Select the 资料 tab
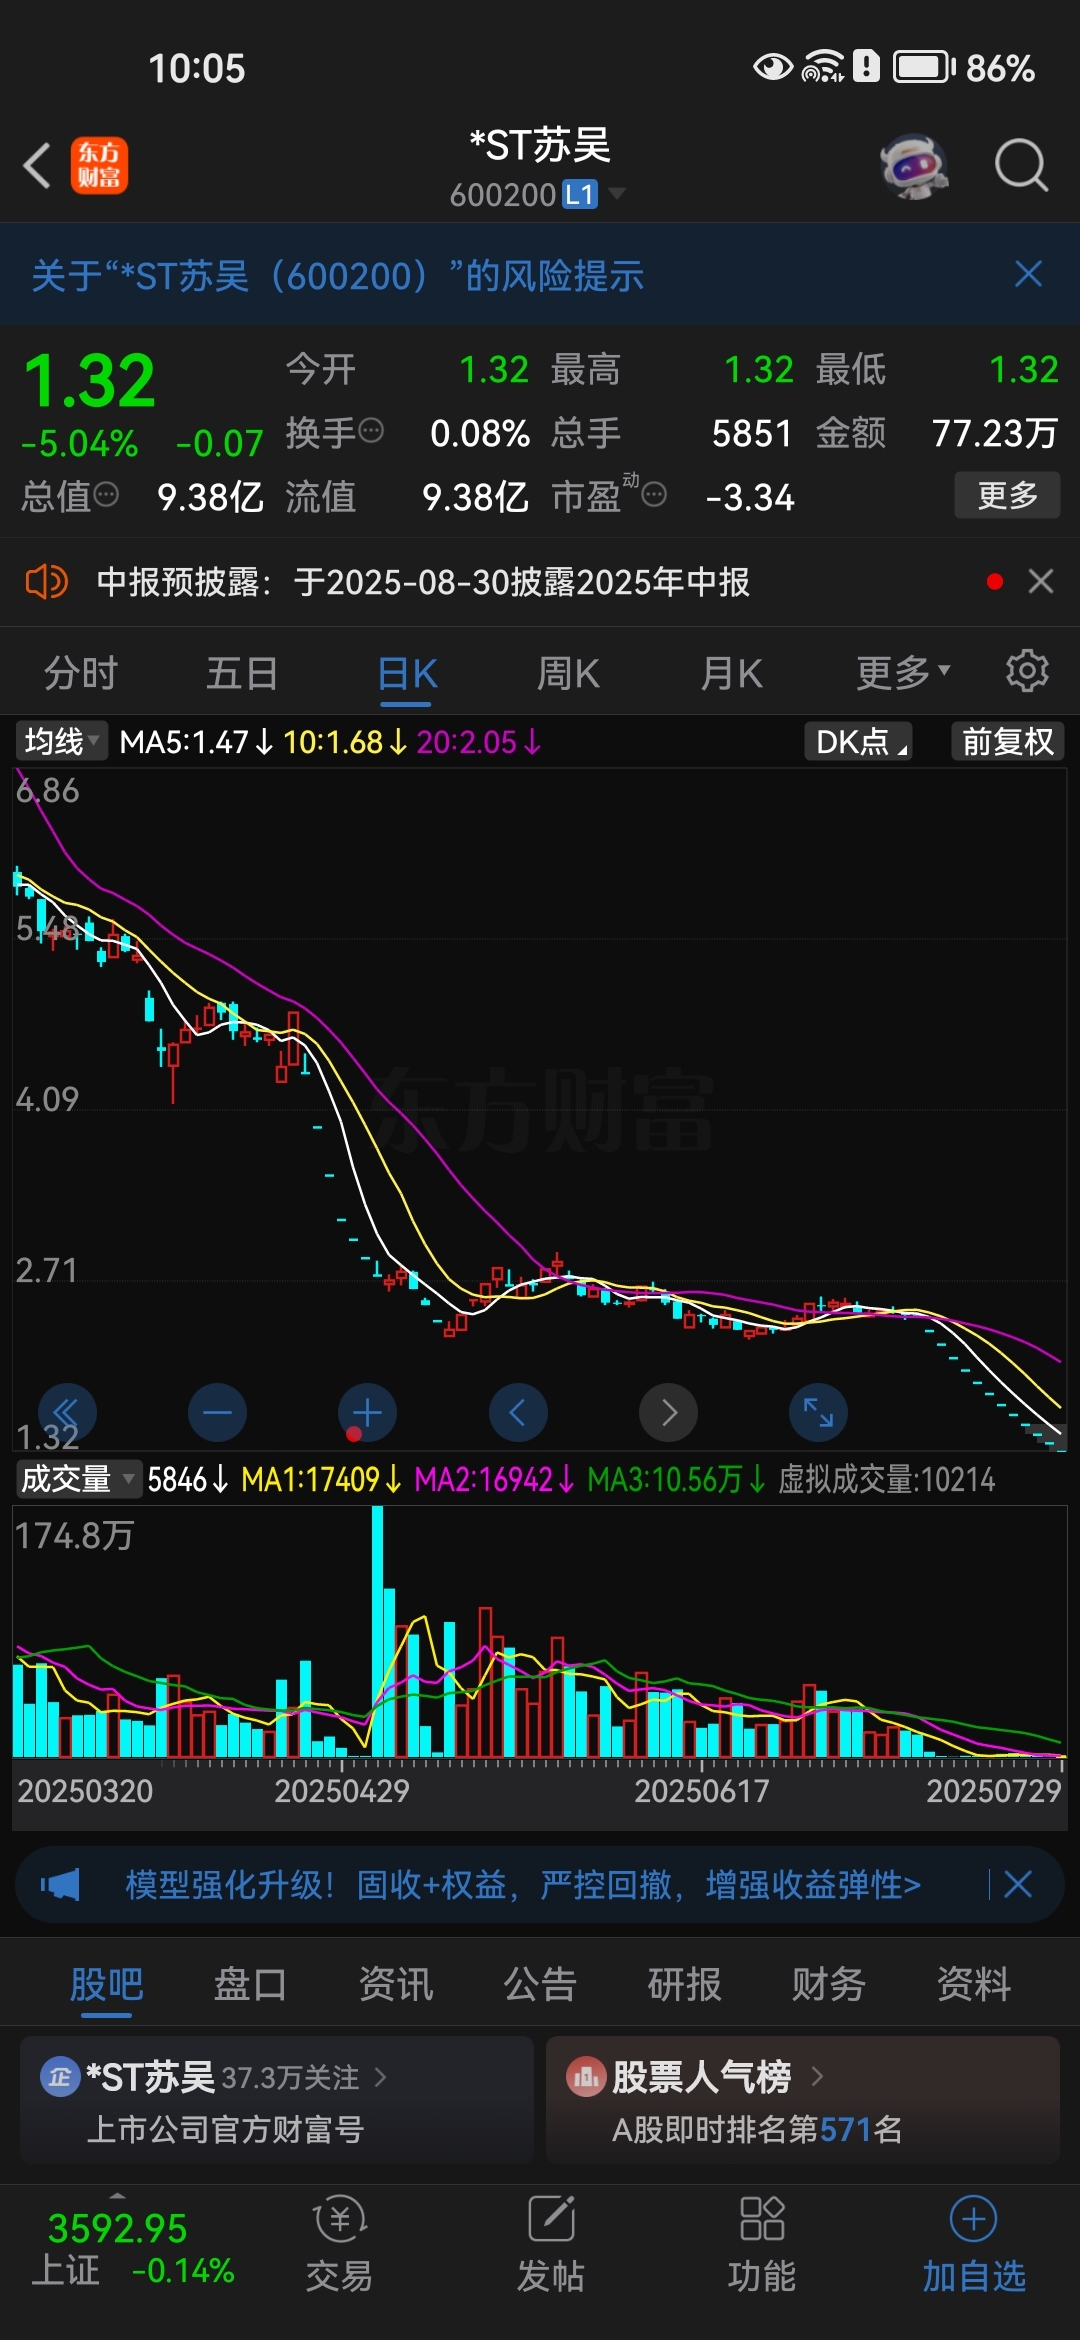Viewport: 1080px width, 2340px height. pos(973,1984)
